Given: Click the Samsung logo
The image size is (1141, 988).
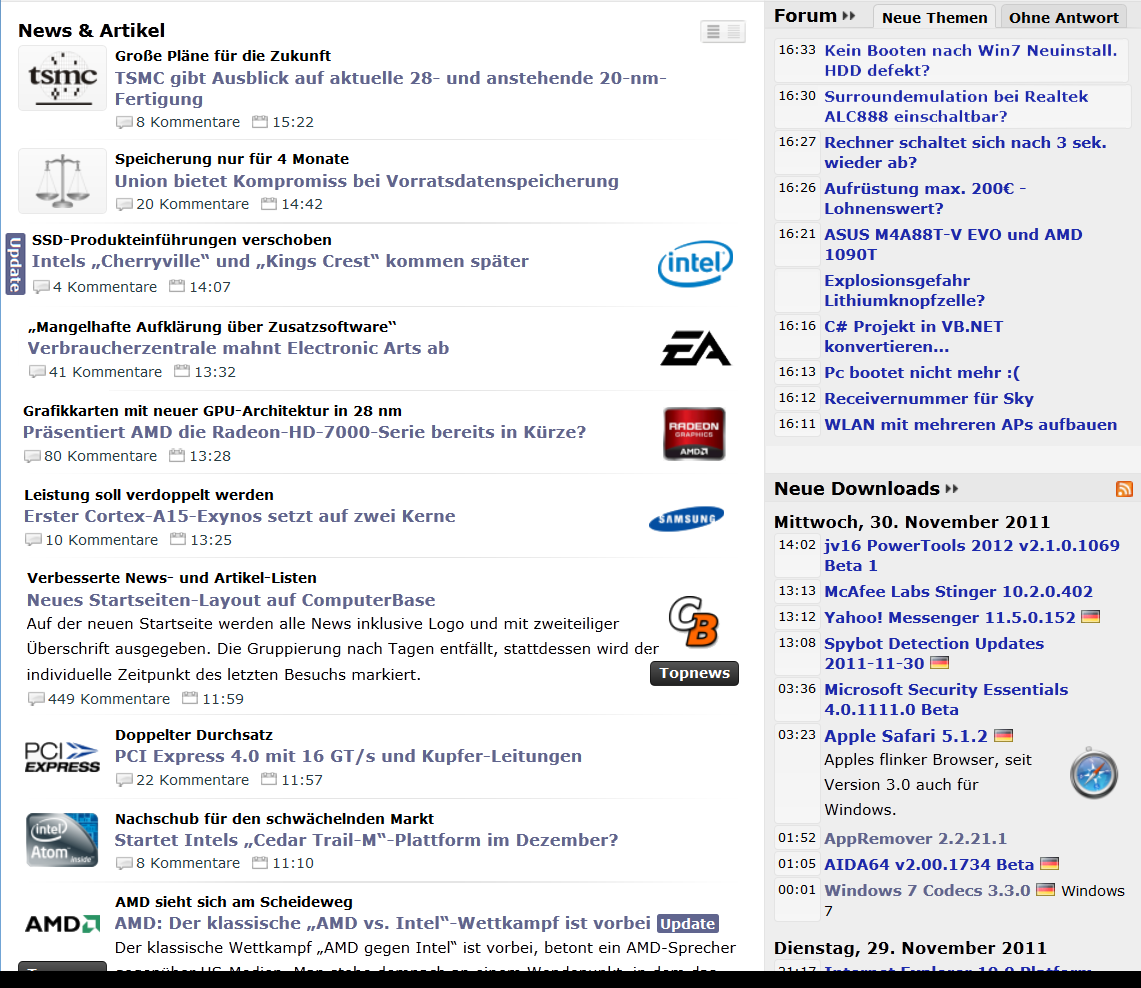Looking at the screenshot, I should tap(686, 518).
